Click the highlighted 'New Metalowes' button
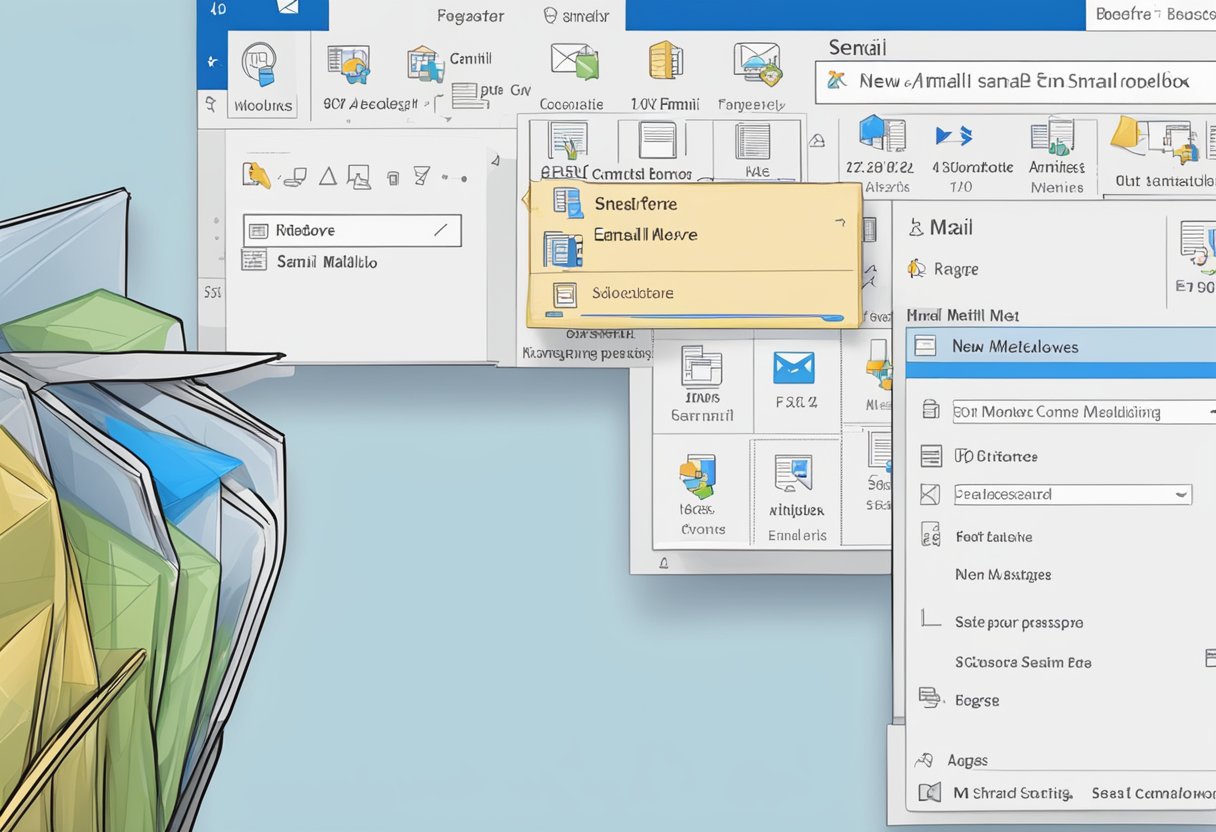 (1014, 346)
